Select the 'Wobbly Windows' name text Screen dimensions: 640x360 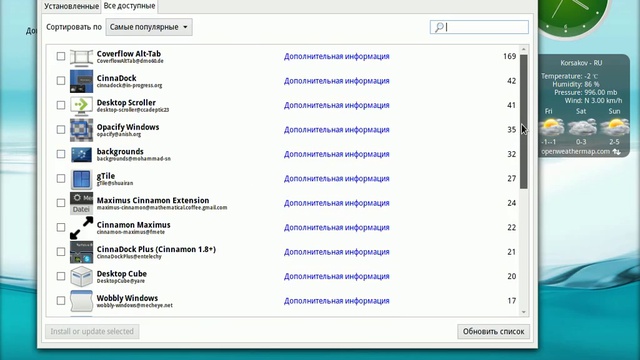tap(127, 298)
